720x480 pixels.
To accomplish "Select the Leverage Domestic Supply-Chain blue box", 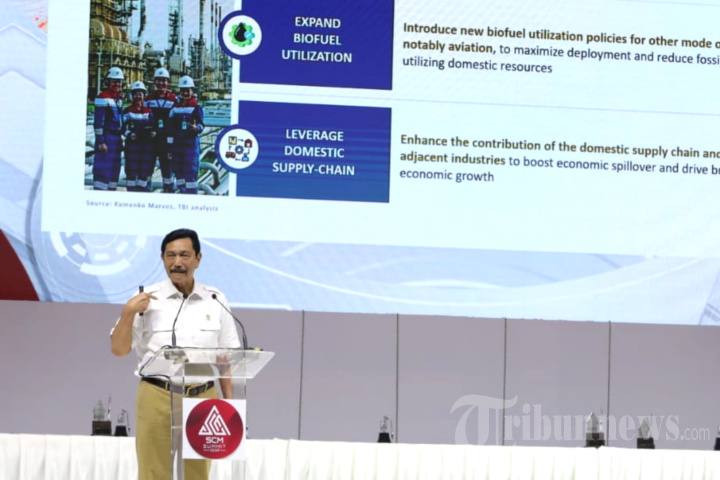I will point(314,150).
